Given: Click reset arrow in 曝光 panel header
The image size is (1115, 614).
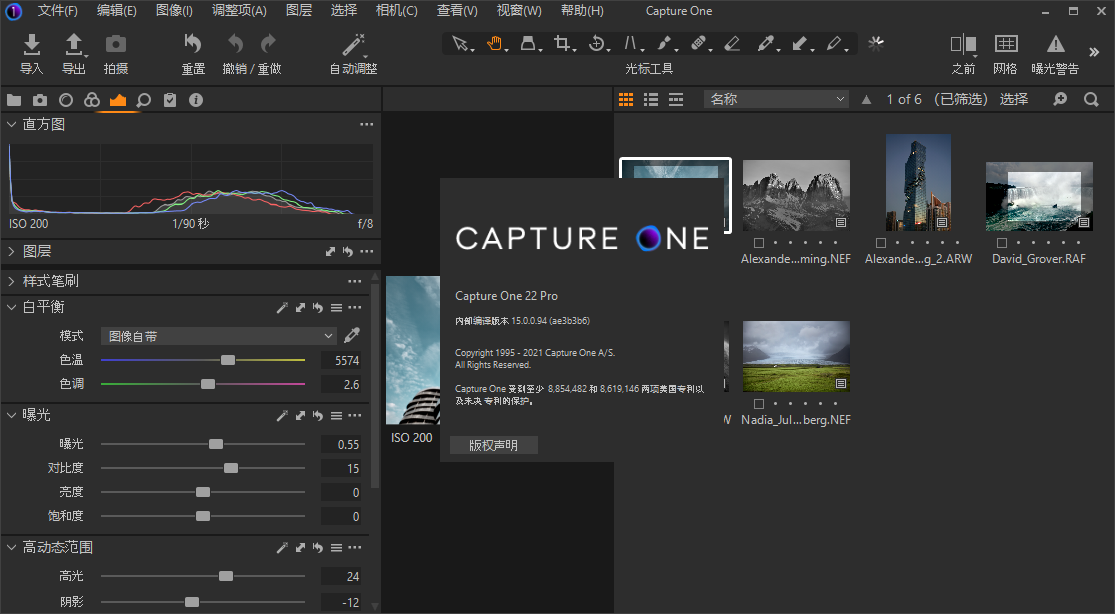Looking at the screenshot, I should [318, 415].
